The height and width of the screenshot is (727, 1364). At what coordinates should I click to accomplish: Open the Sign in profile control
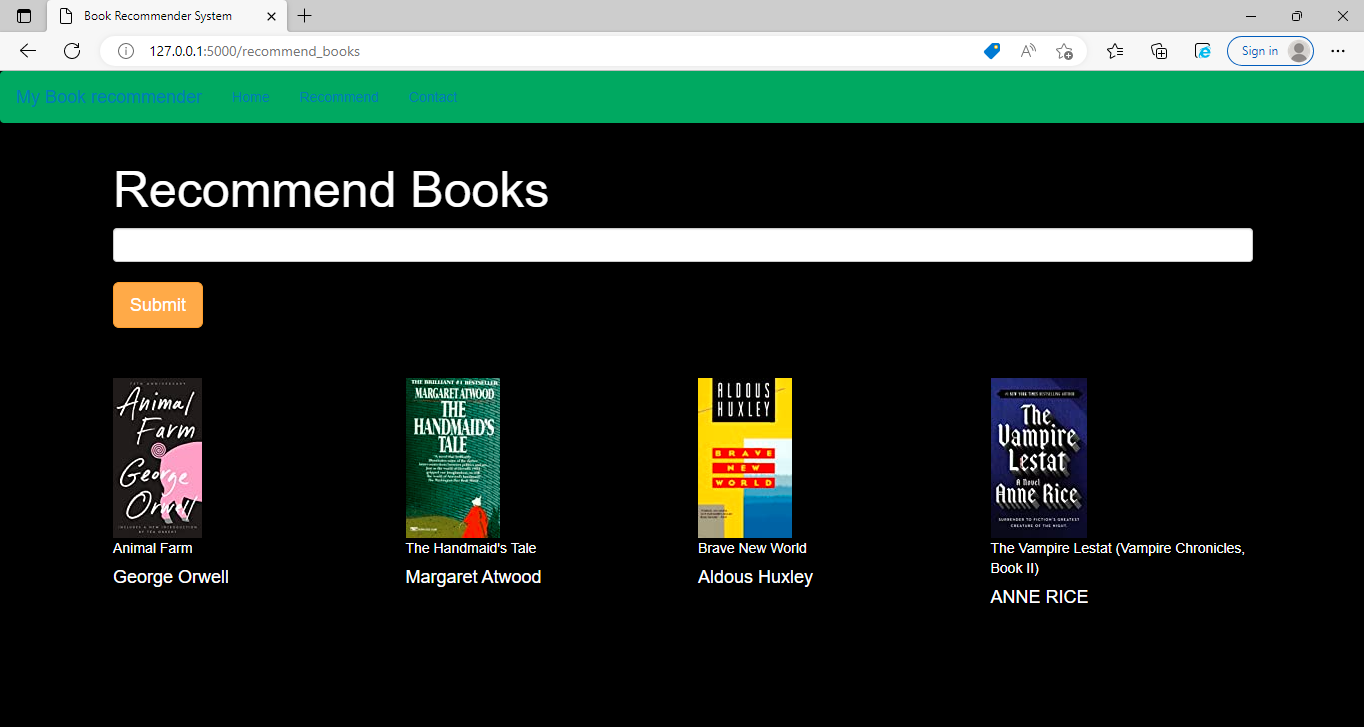(1270, 51)
